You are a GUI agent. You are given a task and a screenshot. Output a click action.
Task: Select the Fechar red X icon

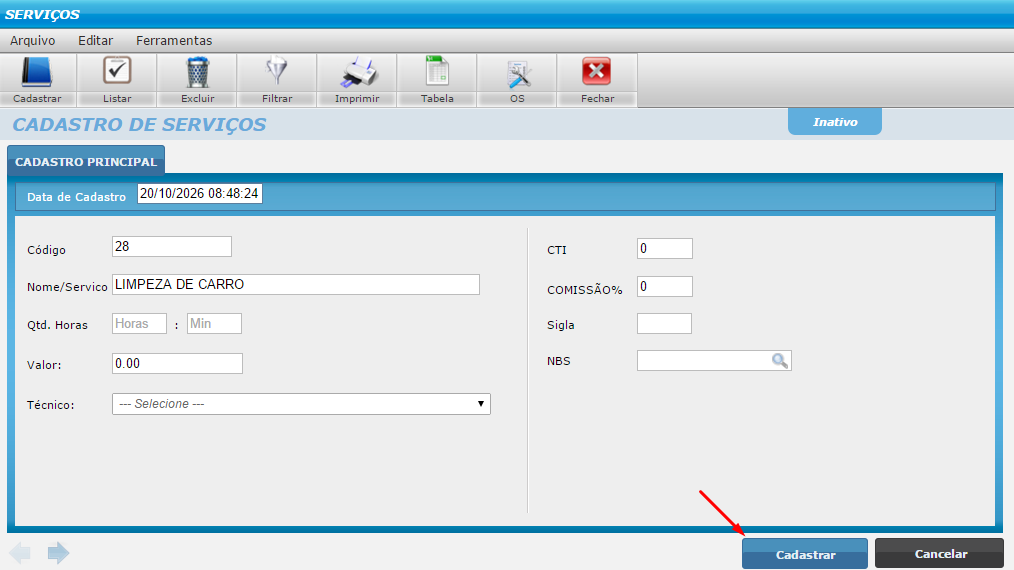tap(596, 72)
